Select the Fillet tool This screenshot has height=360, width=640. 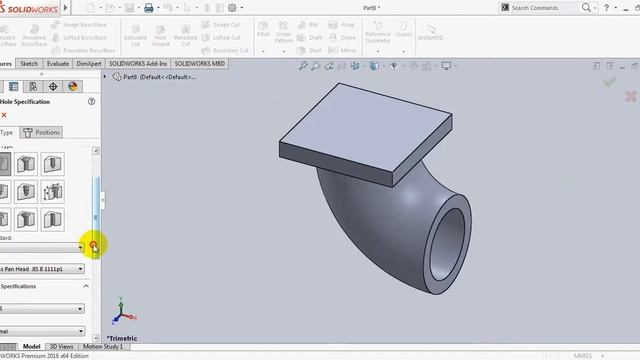click(x=263, y=29)
